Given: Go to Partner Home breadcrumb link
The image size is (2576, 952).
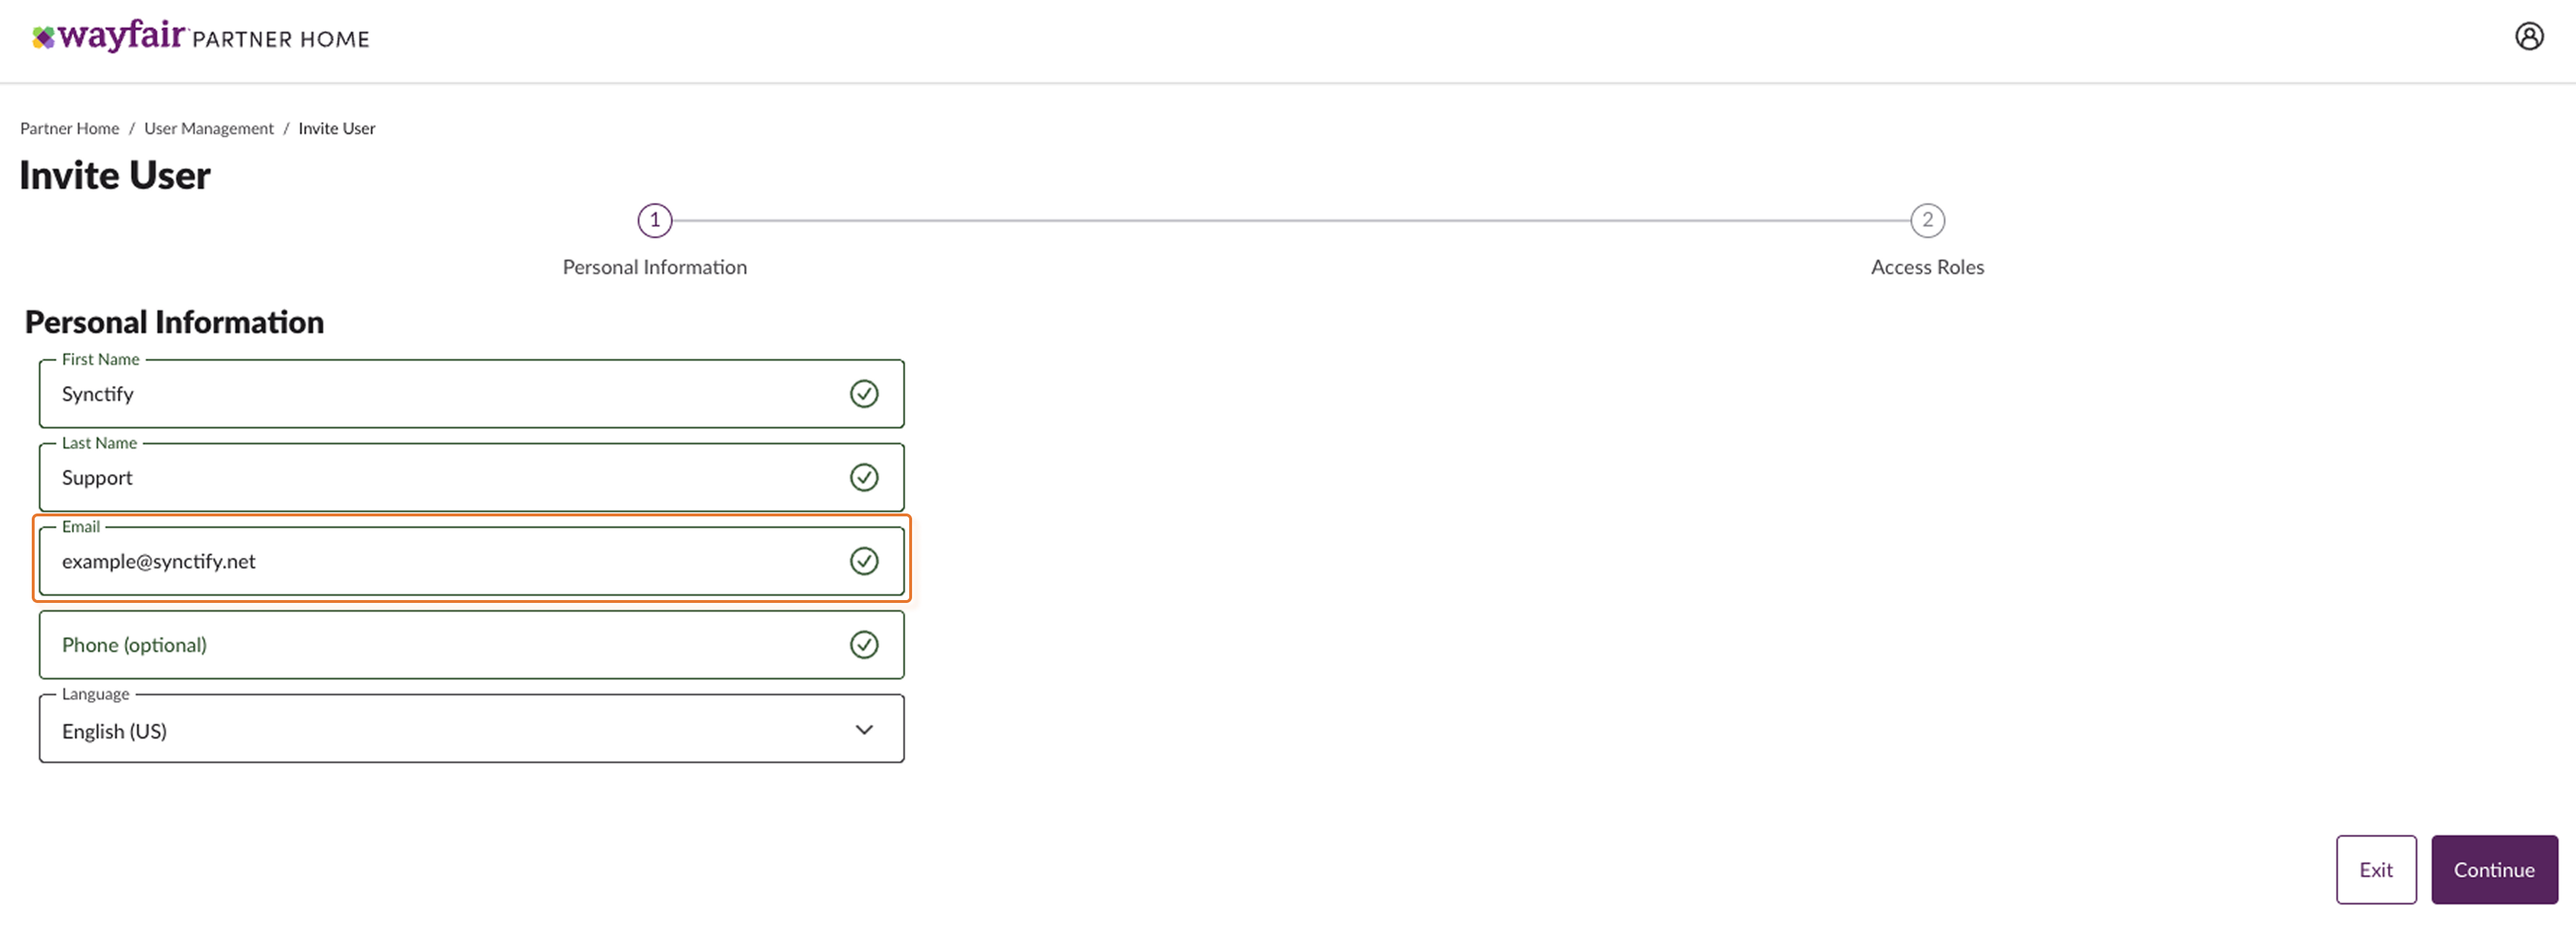Looking at the screenshot, I should tap(69, 128).
